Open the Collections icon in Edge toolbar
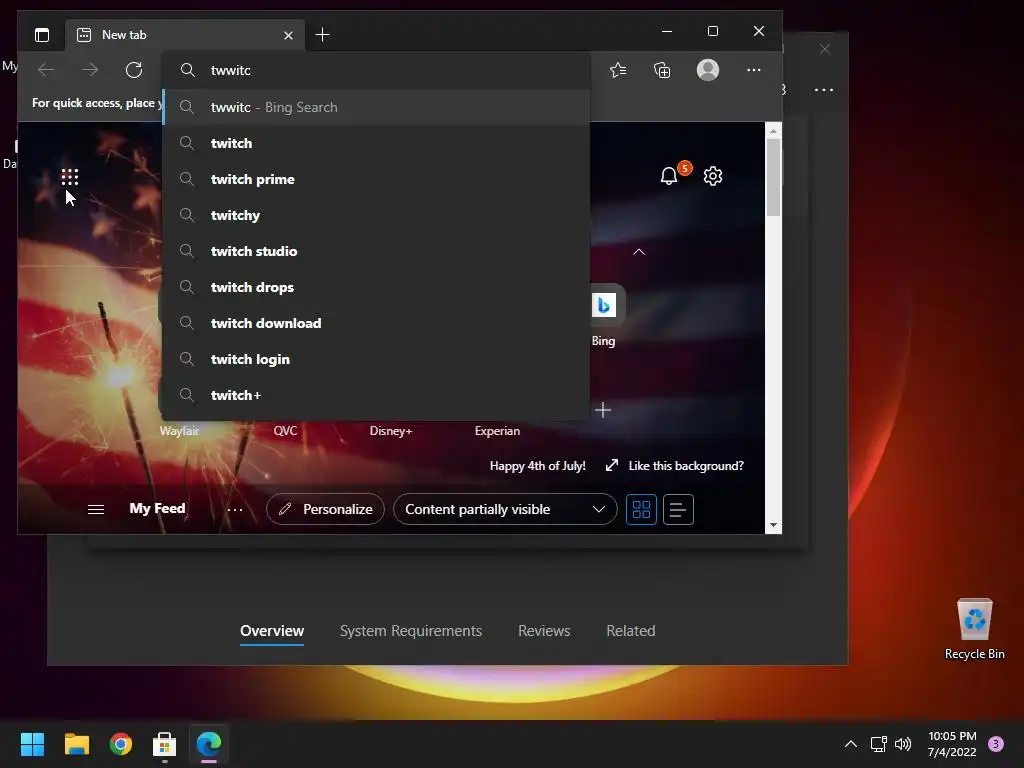 tap(662, 70)
